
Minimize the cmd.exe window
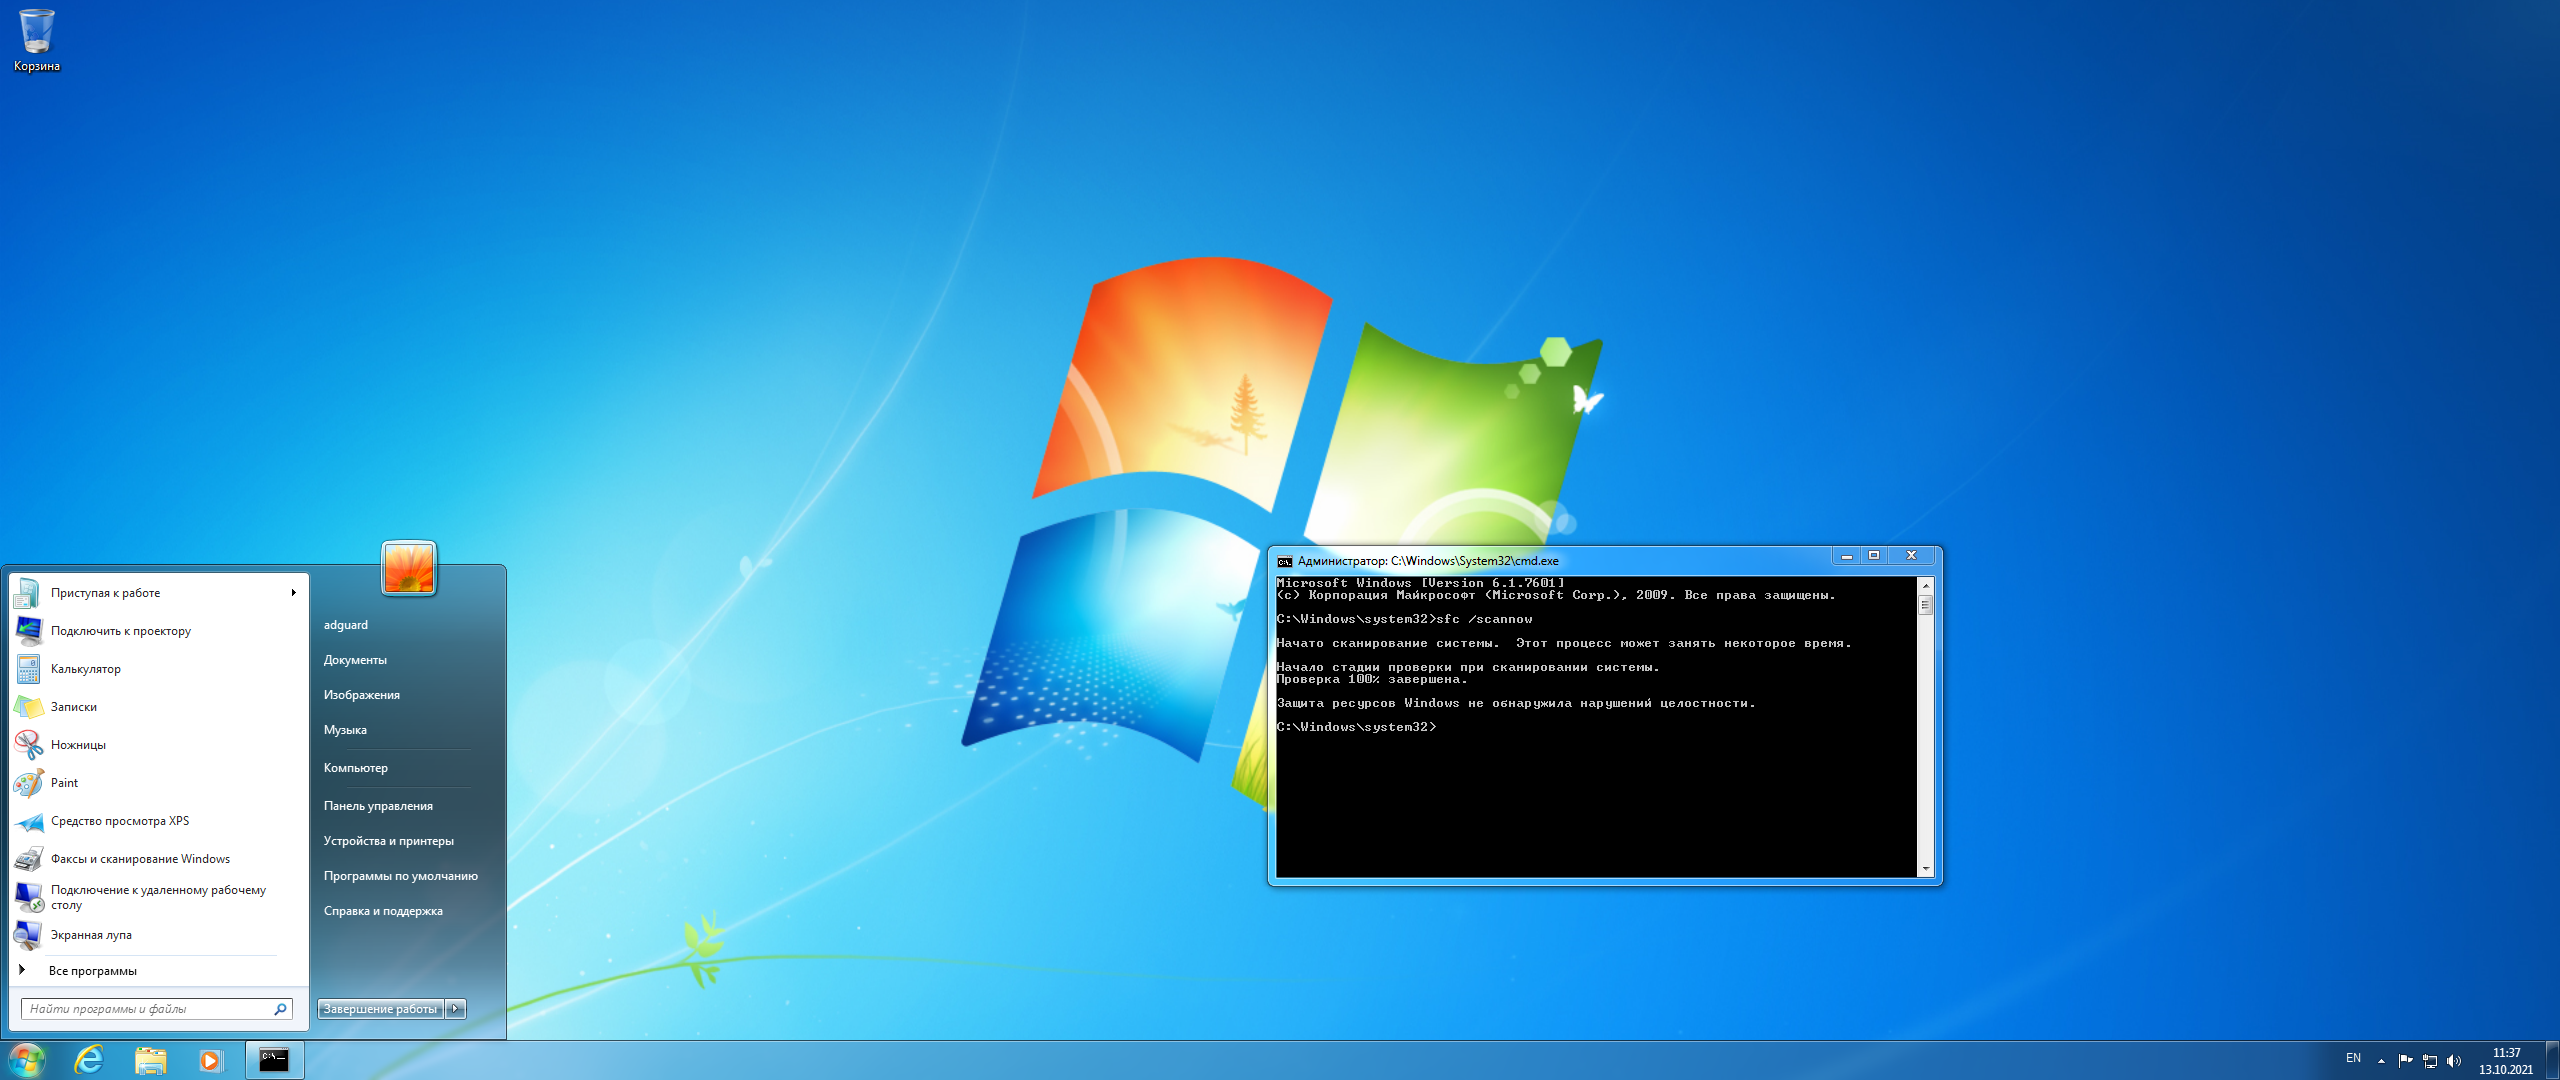tap(1847, 556)
